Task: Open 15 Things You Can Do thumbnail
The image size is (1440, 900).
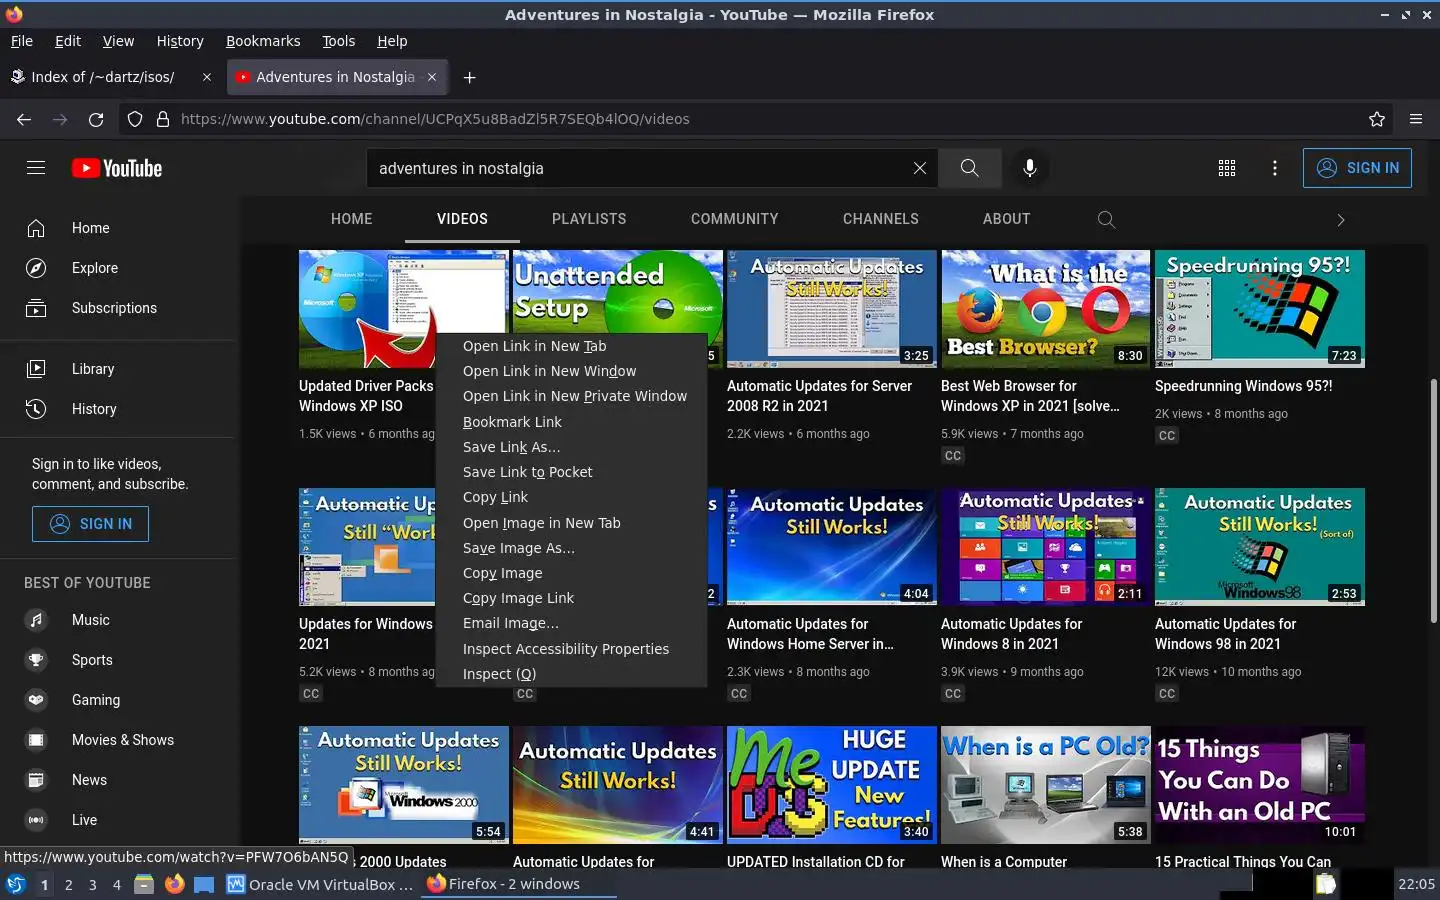Action: coord(1260,785)
